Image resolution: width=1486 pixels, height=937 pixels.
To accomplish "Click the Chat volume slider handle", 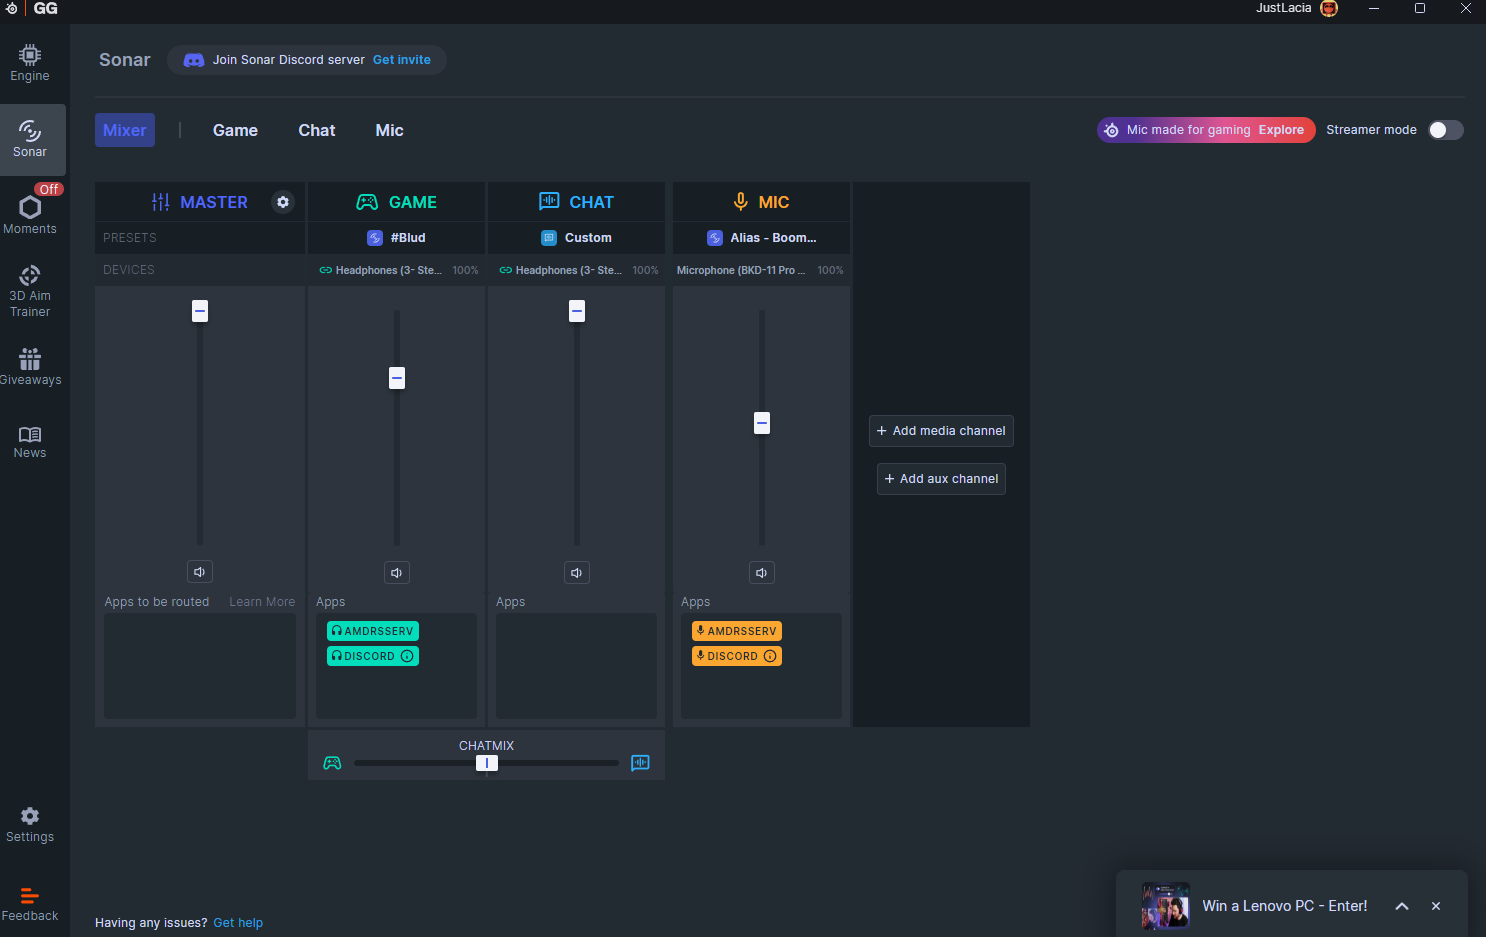I will click(577, 311).
